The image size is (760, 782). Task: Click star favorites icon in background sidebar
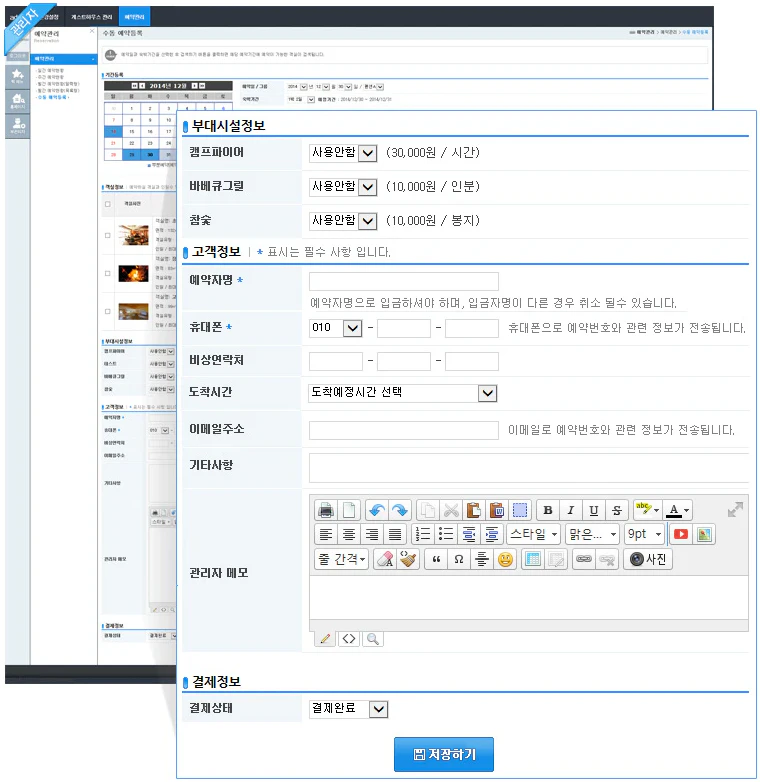(17, 76)
